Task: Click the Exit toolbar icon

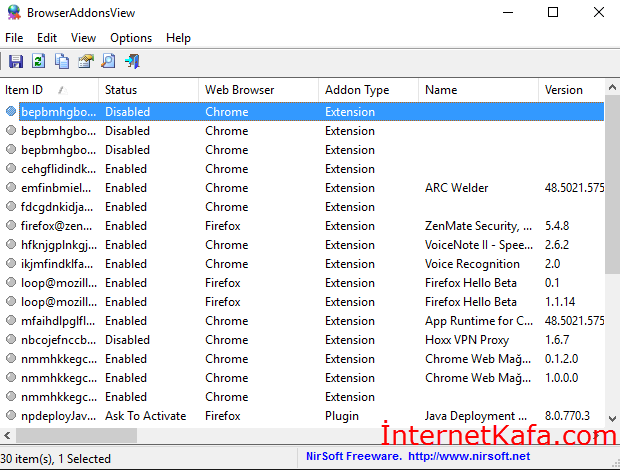Action: (132, 61)
